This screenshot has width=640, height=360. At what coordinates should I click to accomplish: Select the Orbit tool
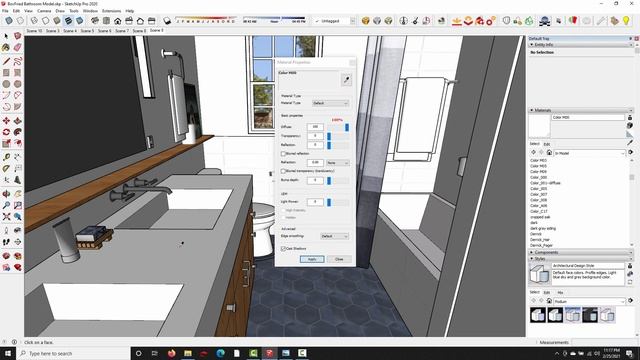click(x=6, y=194)
